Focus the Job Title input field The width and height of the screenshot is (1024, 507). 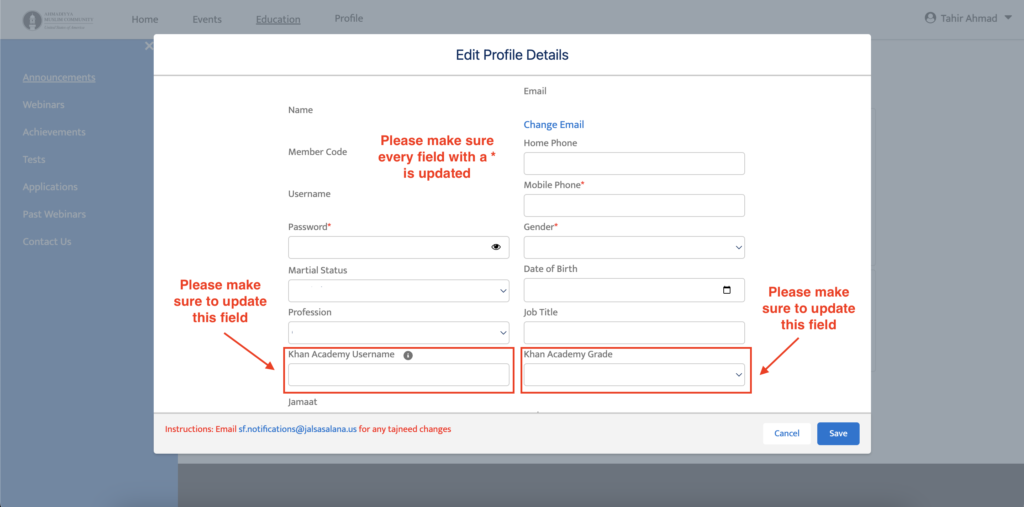click(634, 333)
